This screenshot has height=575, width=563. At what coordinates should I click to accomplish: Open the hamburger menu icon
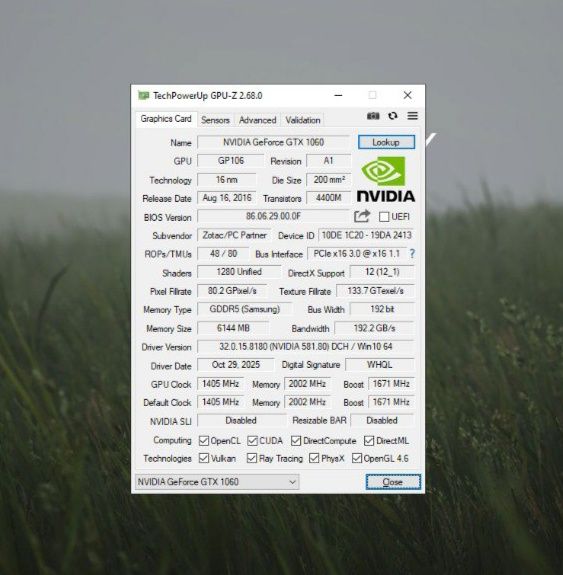coord(413,116)
